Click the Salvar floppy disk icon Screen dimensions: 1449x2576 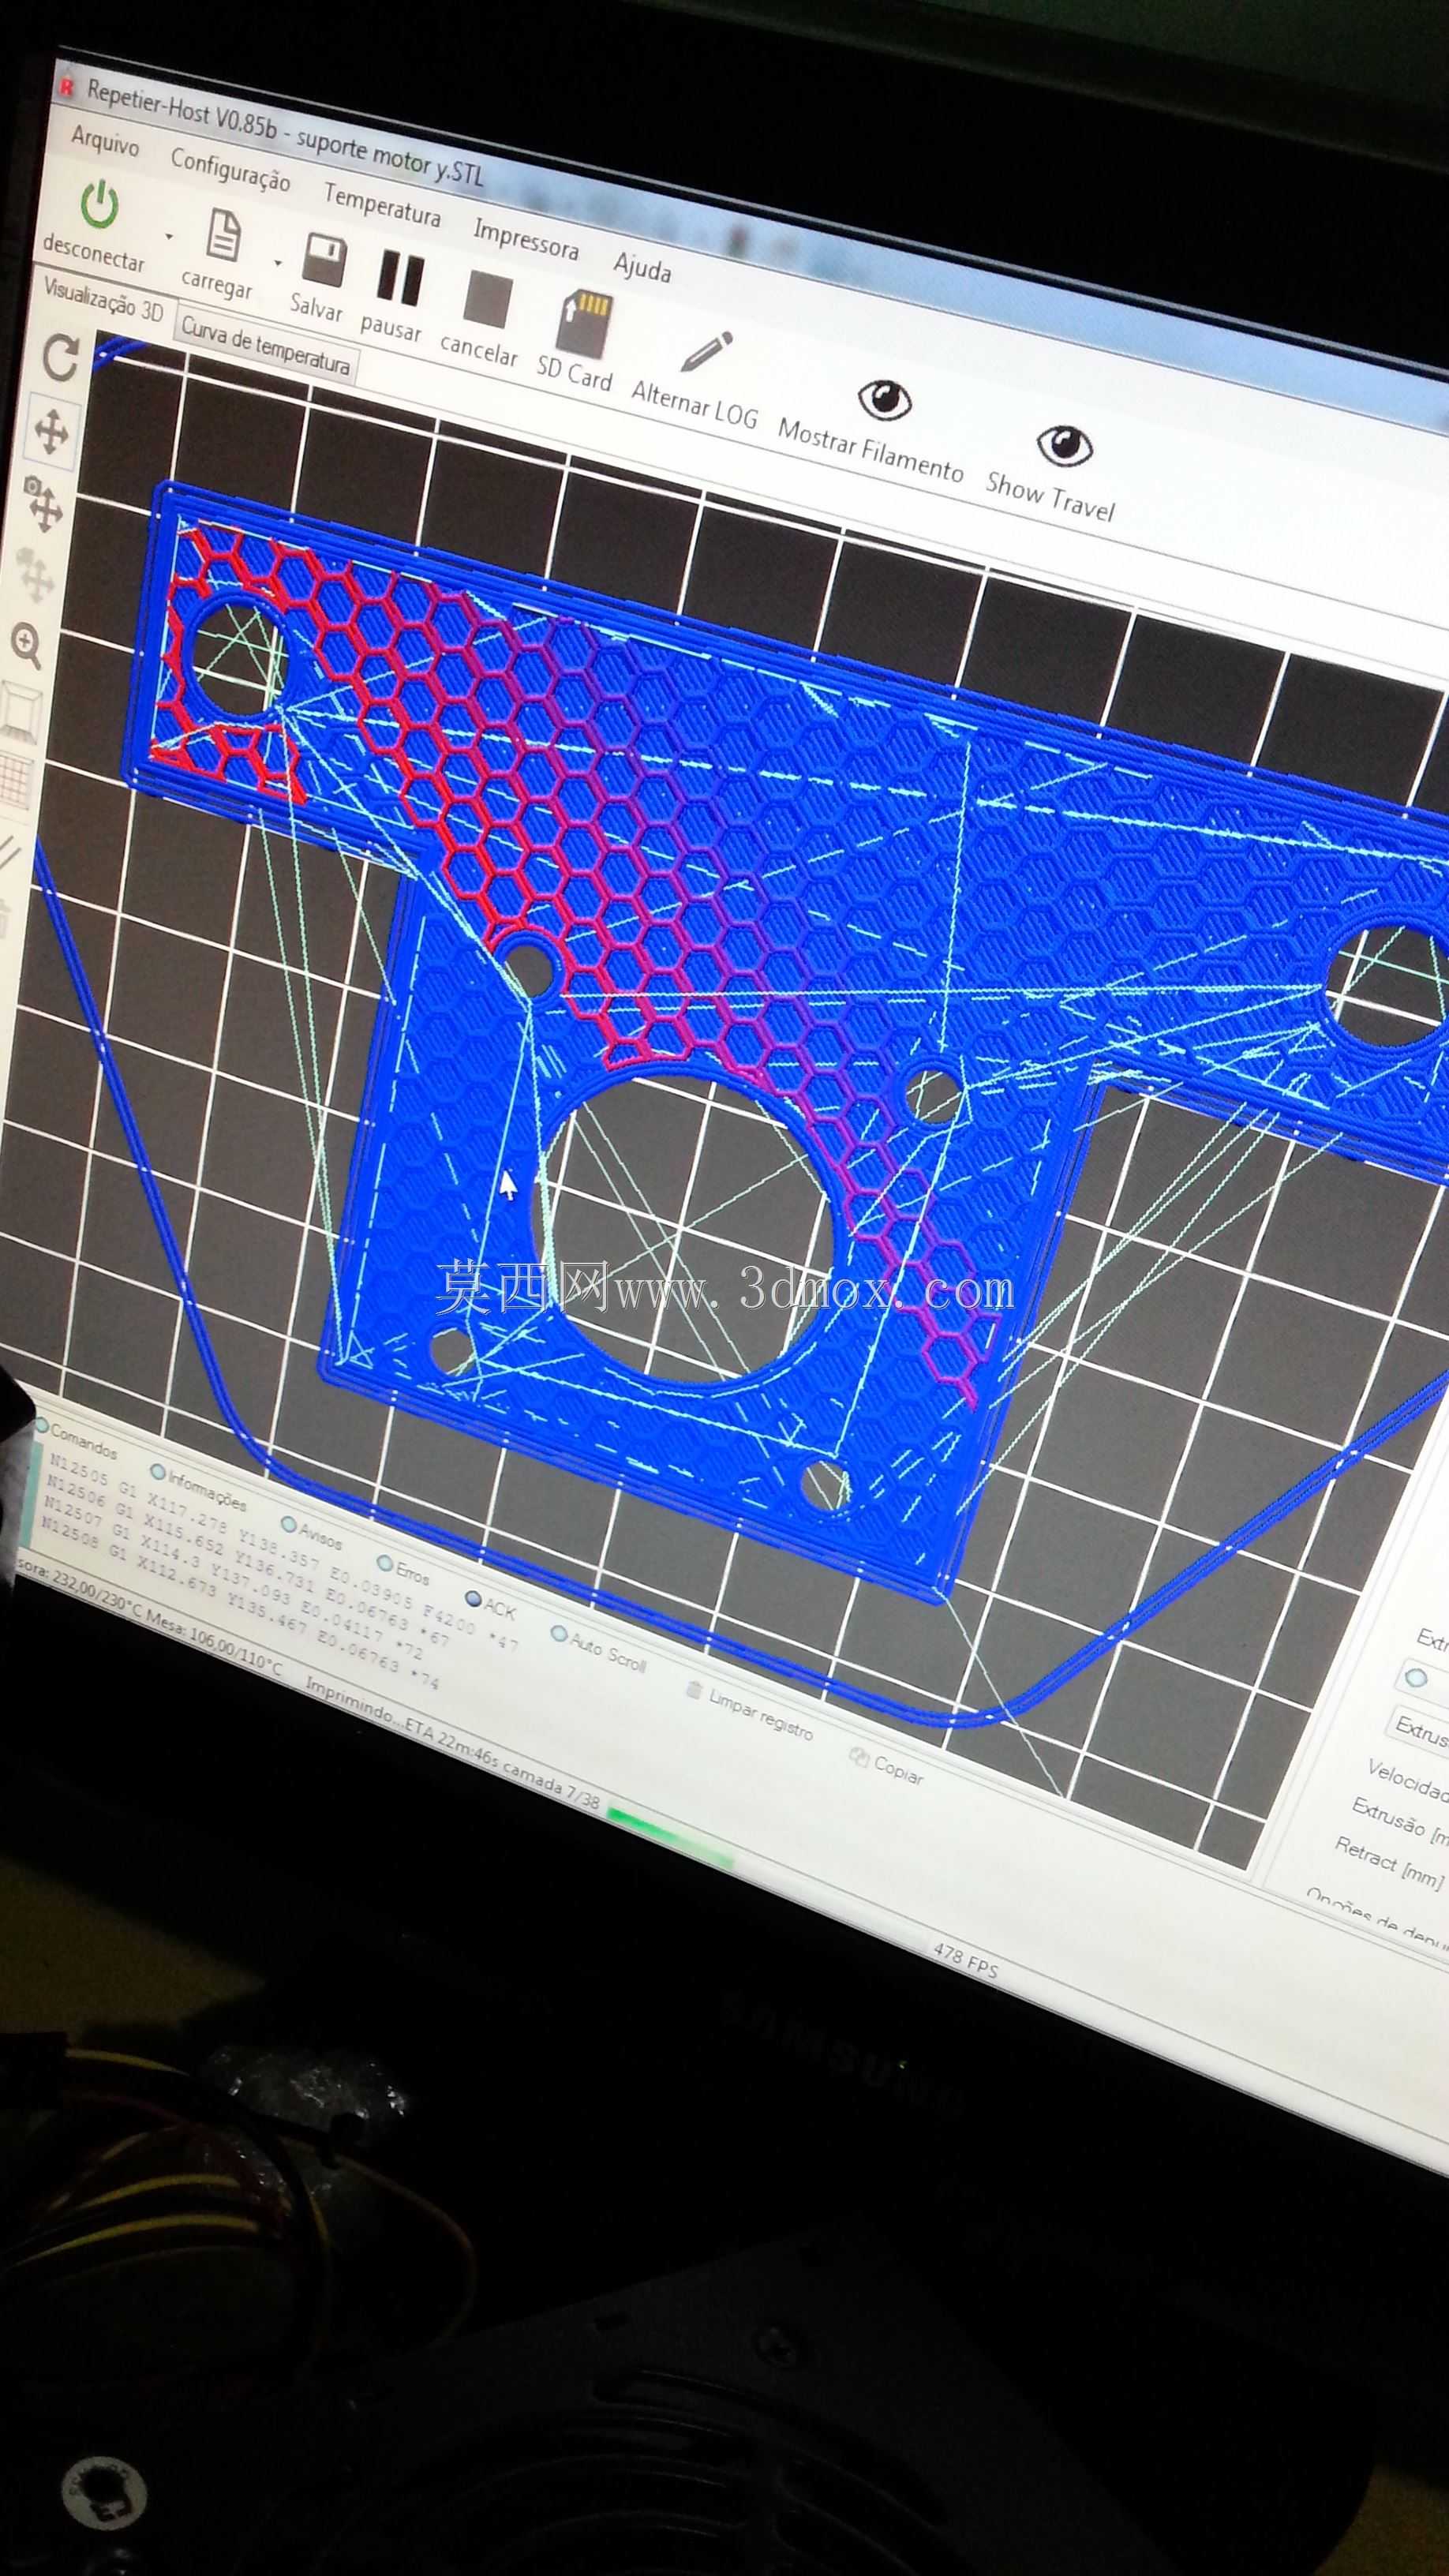click(x=325, y=260)
